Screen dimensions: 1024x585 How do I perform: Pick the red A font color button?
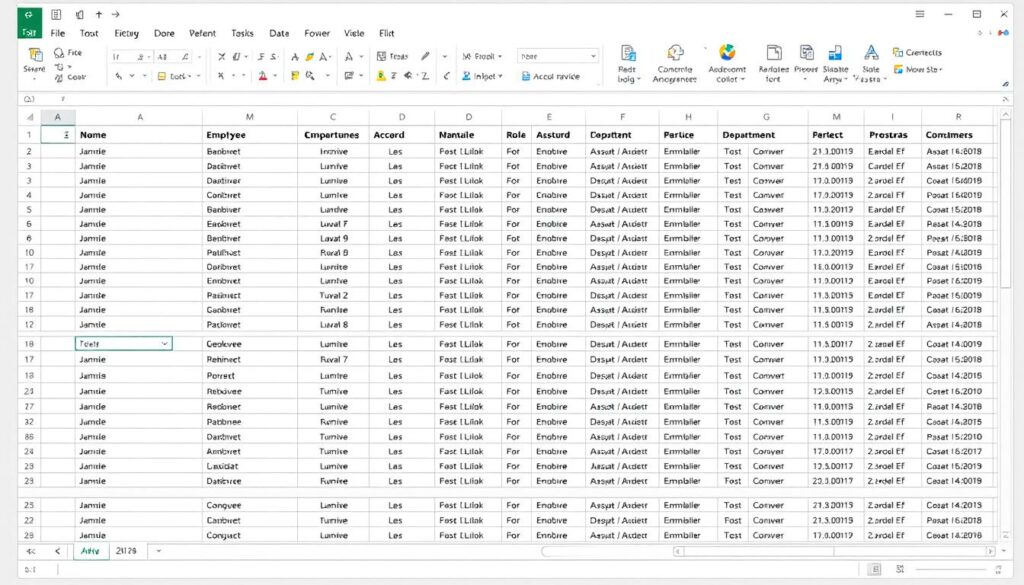(263, 76)
